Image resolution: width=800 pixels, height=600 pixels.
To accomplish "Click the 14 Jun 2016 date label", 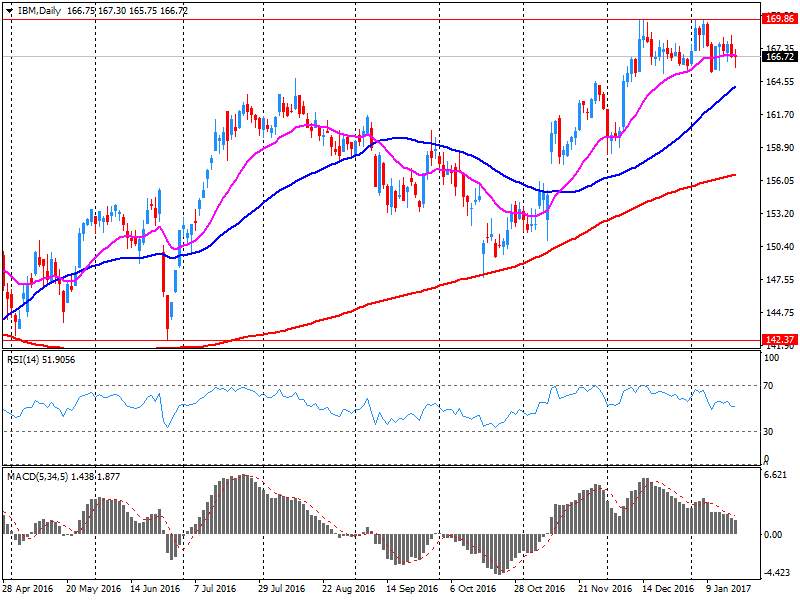I will coord(155,589).
